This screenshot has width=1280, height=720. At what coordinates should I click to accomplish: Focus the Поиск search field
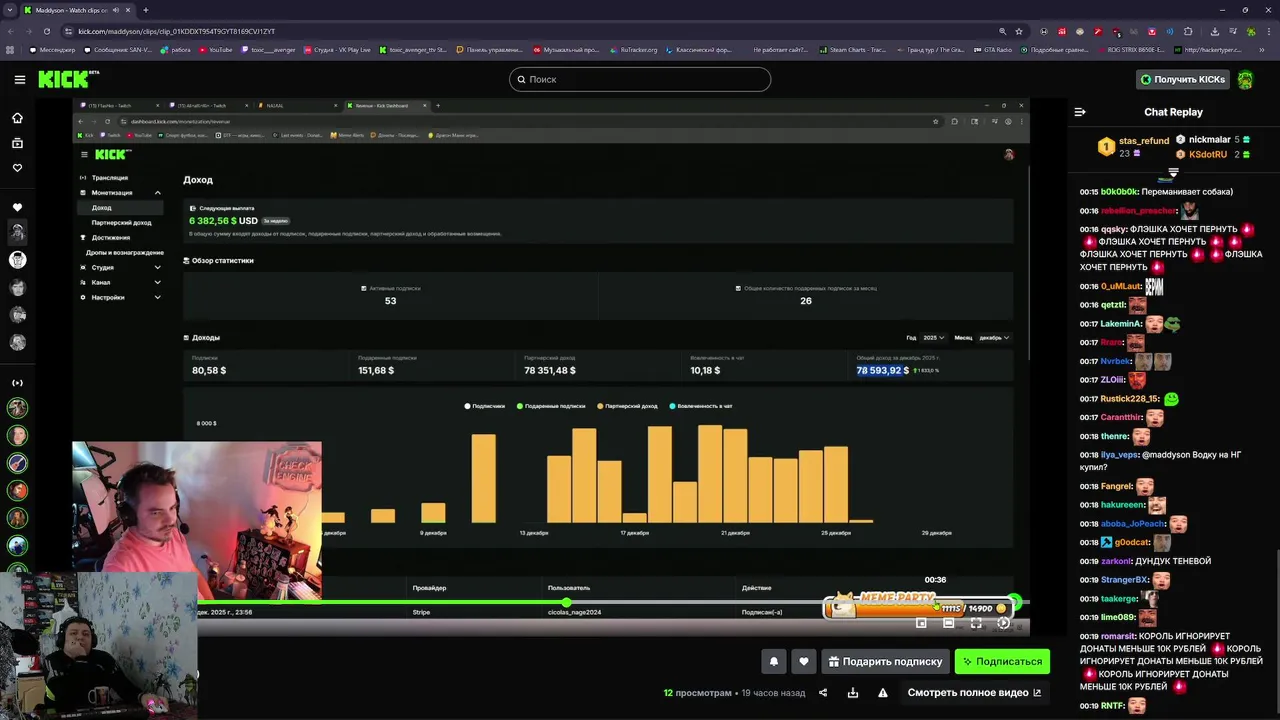pos(640,79)
